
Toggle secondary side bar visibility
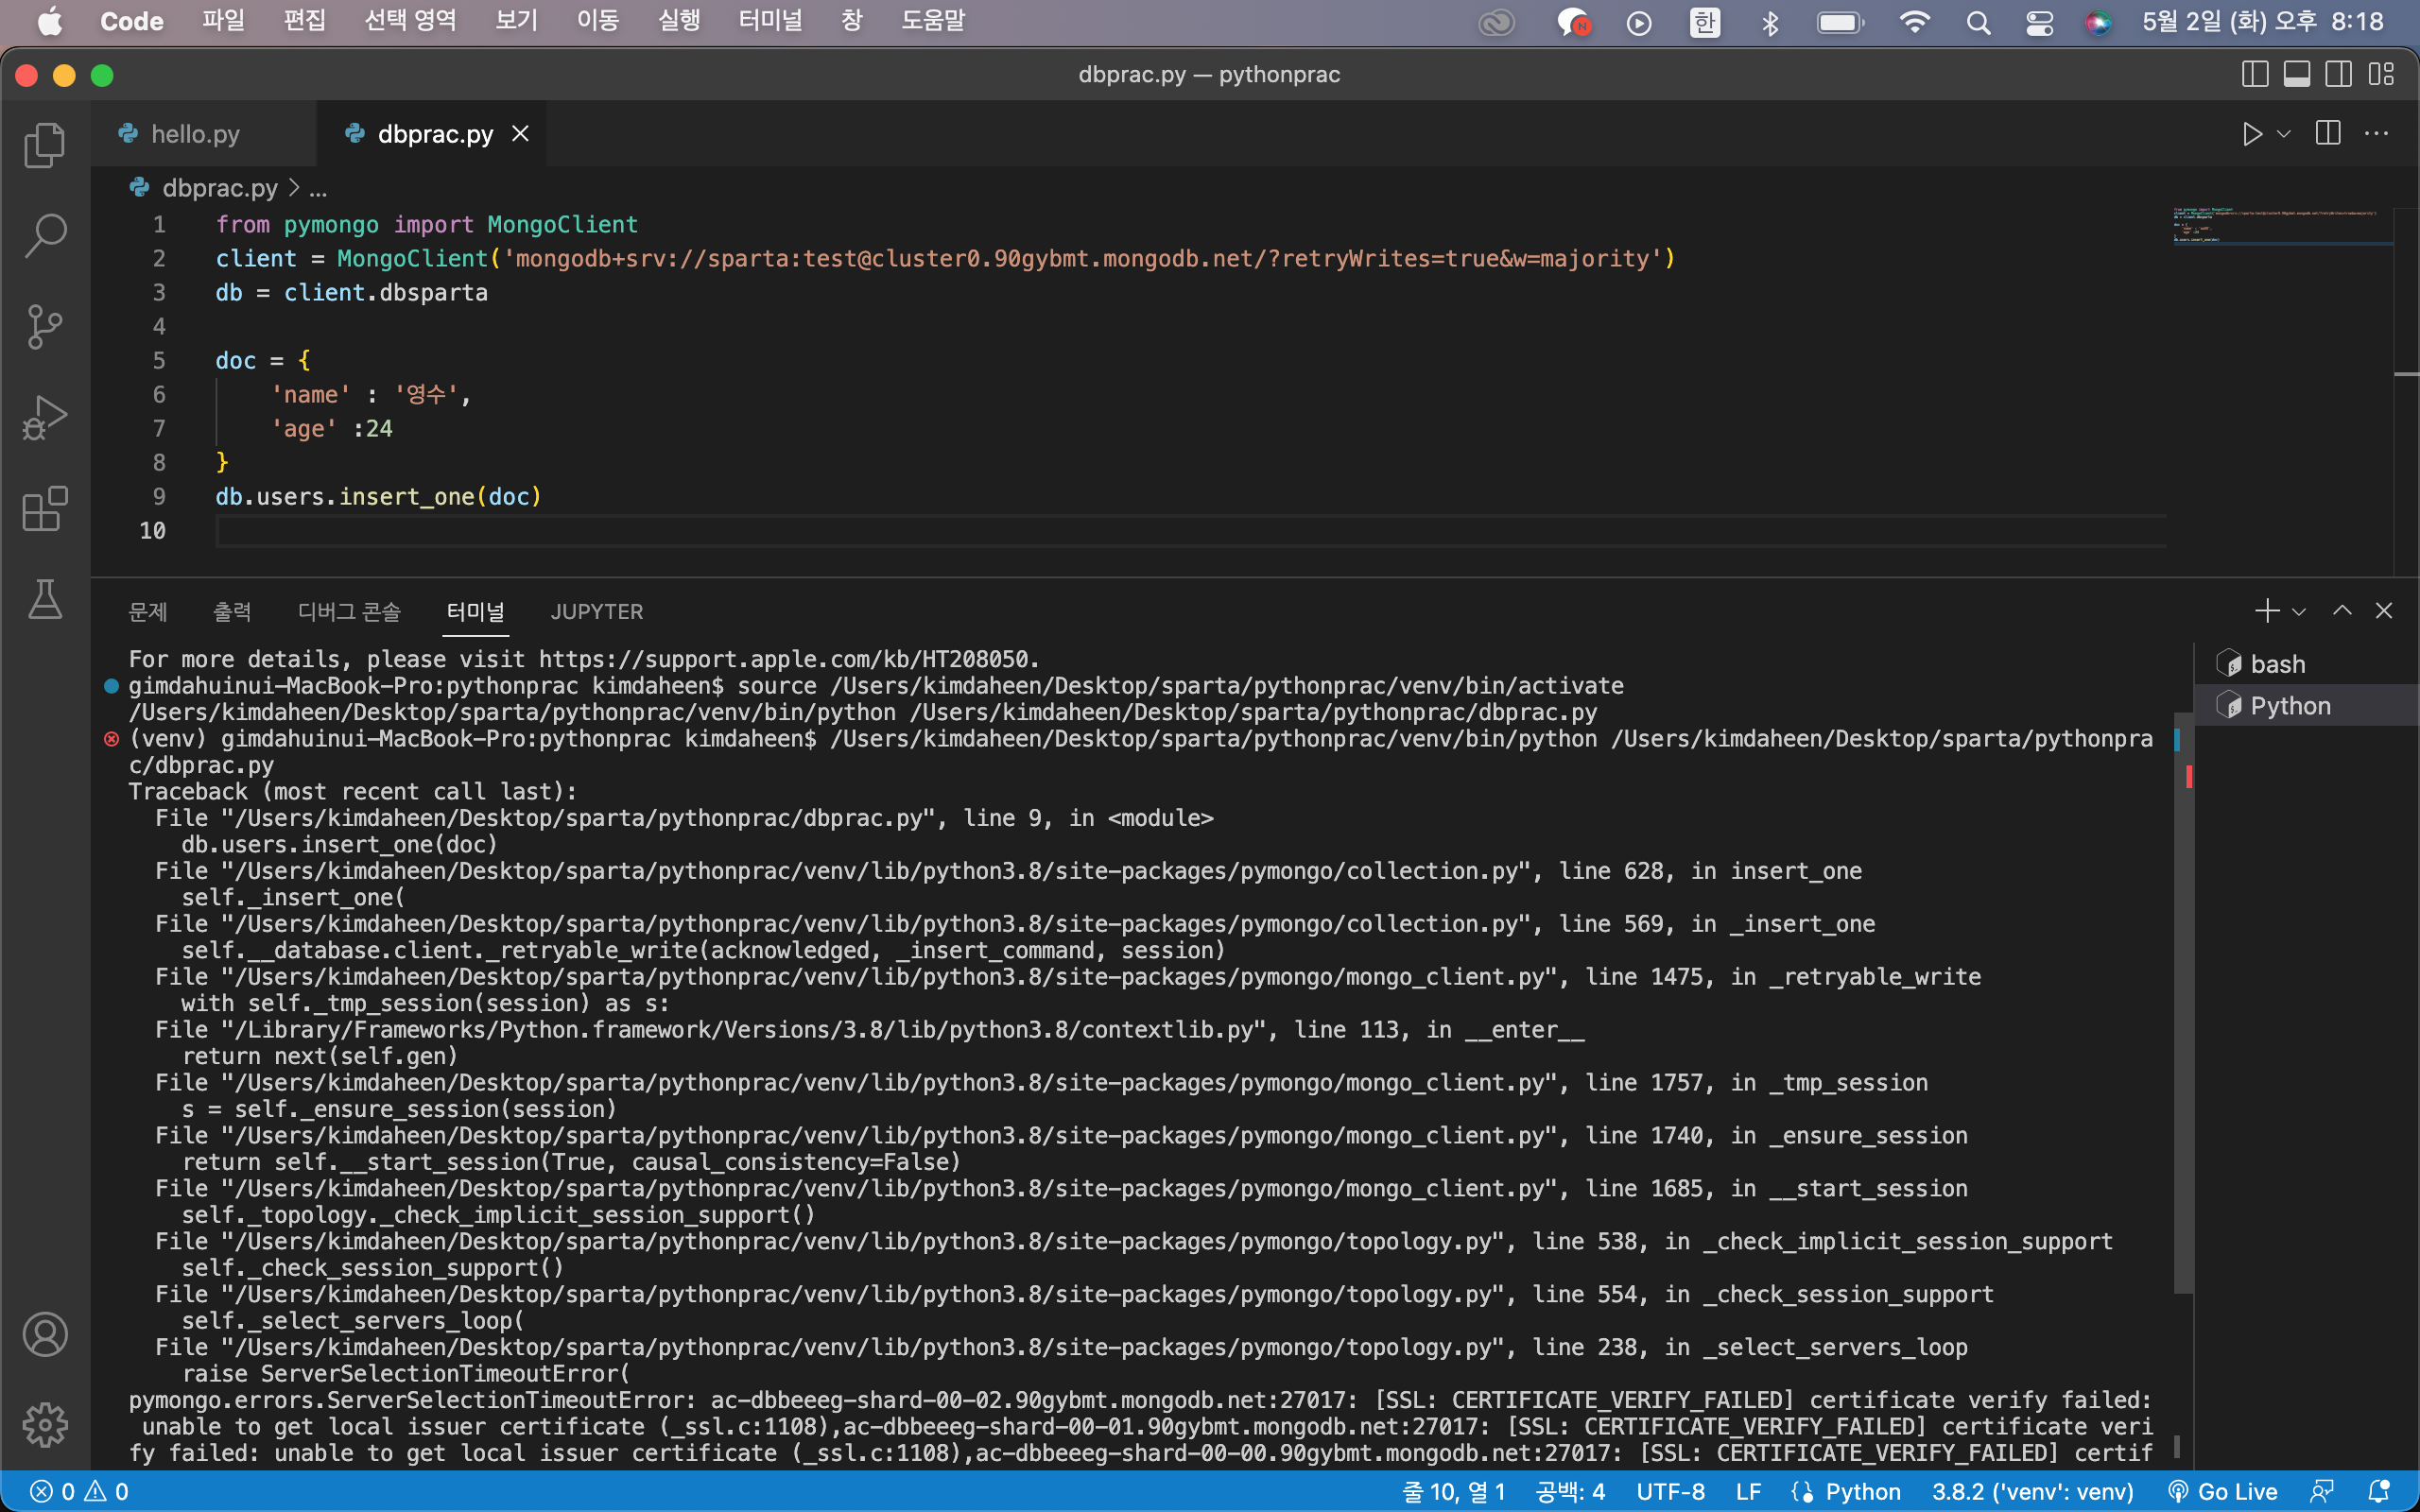(2338, 74)
